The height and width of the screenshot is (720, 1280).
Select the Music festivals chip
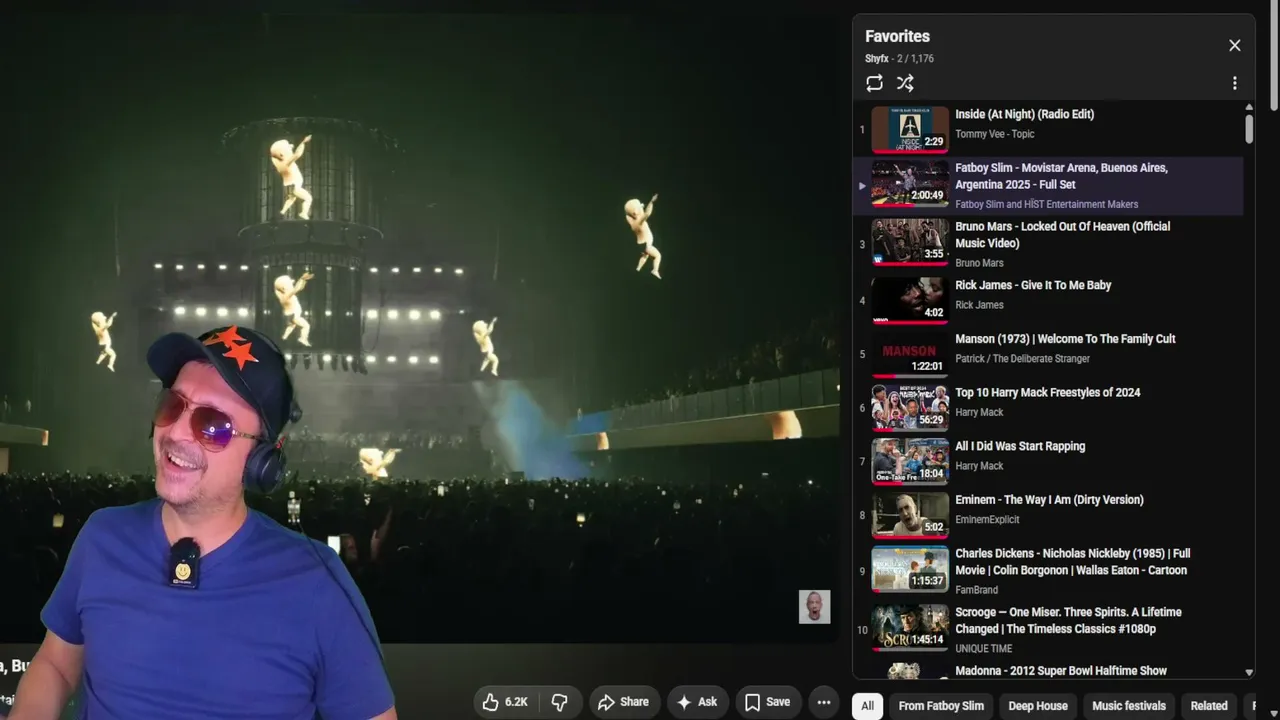1129,706
